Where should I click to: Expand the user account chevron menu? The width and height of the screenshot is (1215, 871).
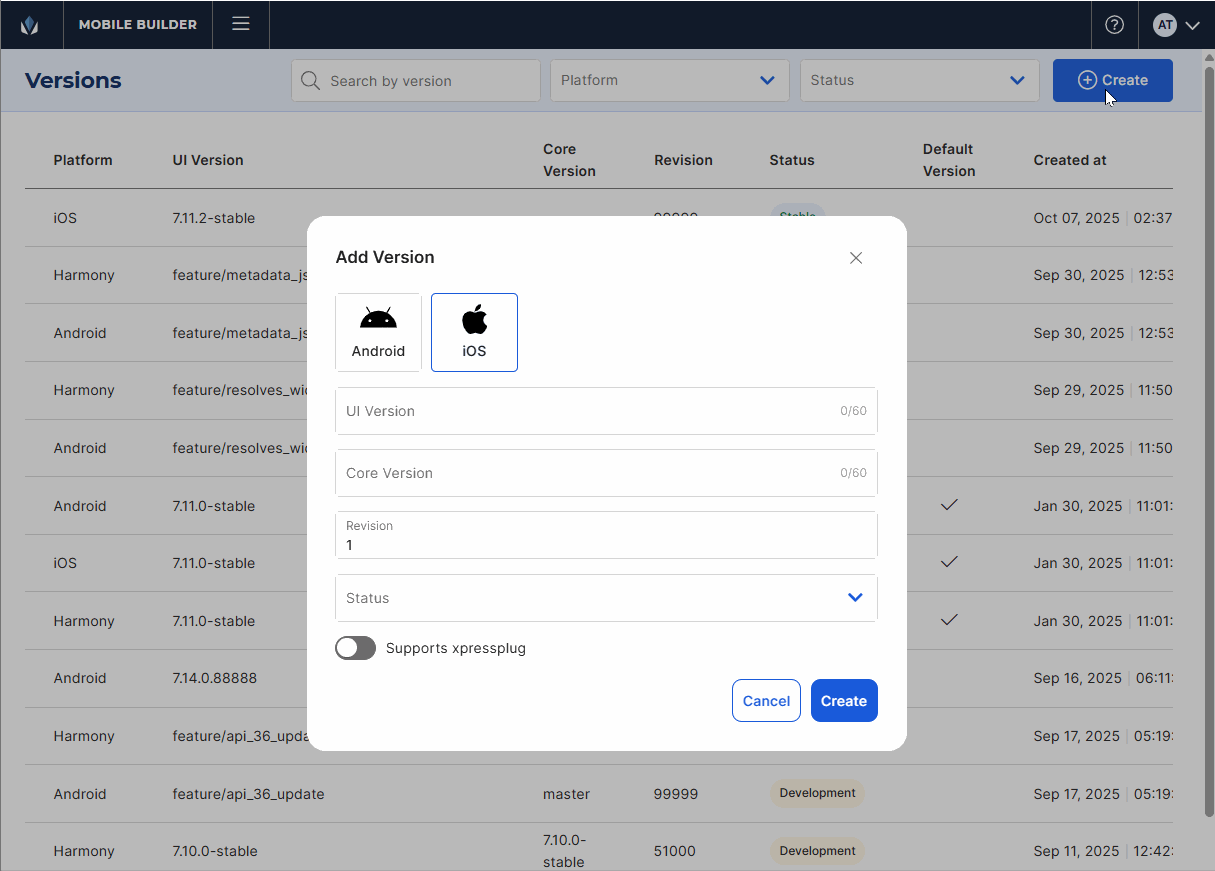tap(1192, 26)
